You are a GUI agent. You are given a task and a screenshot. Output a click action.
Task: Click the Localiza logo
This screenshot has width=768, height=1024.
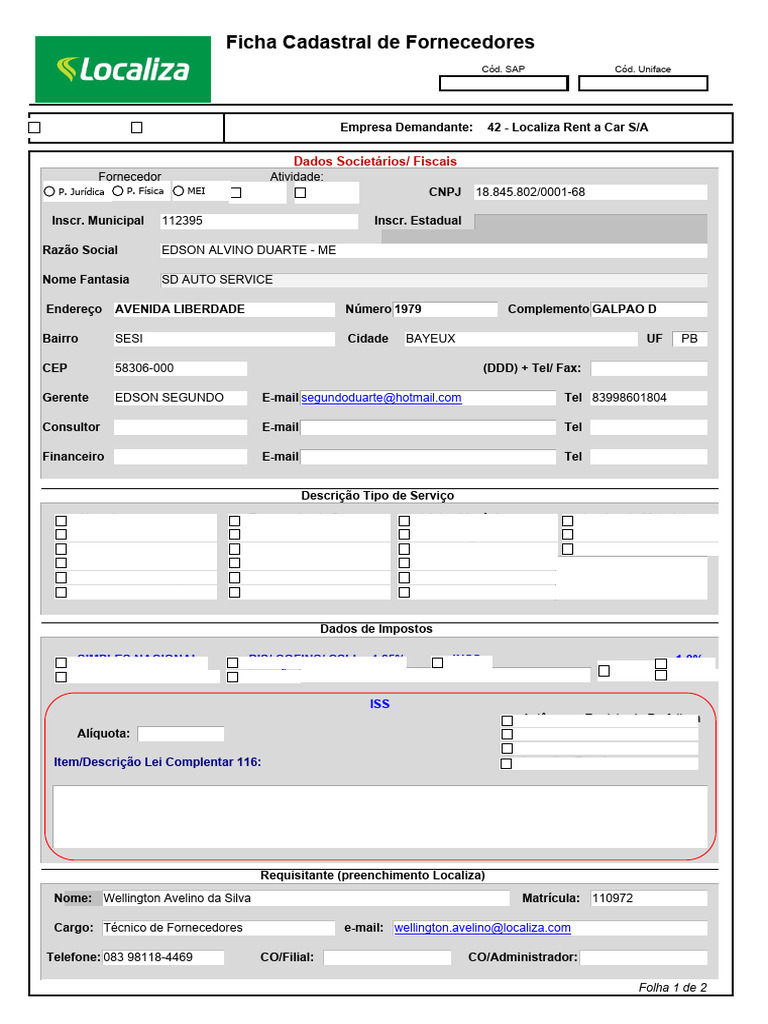(123, 69)
